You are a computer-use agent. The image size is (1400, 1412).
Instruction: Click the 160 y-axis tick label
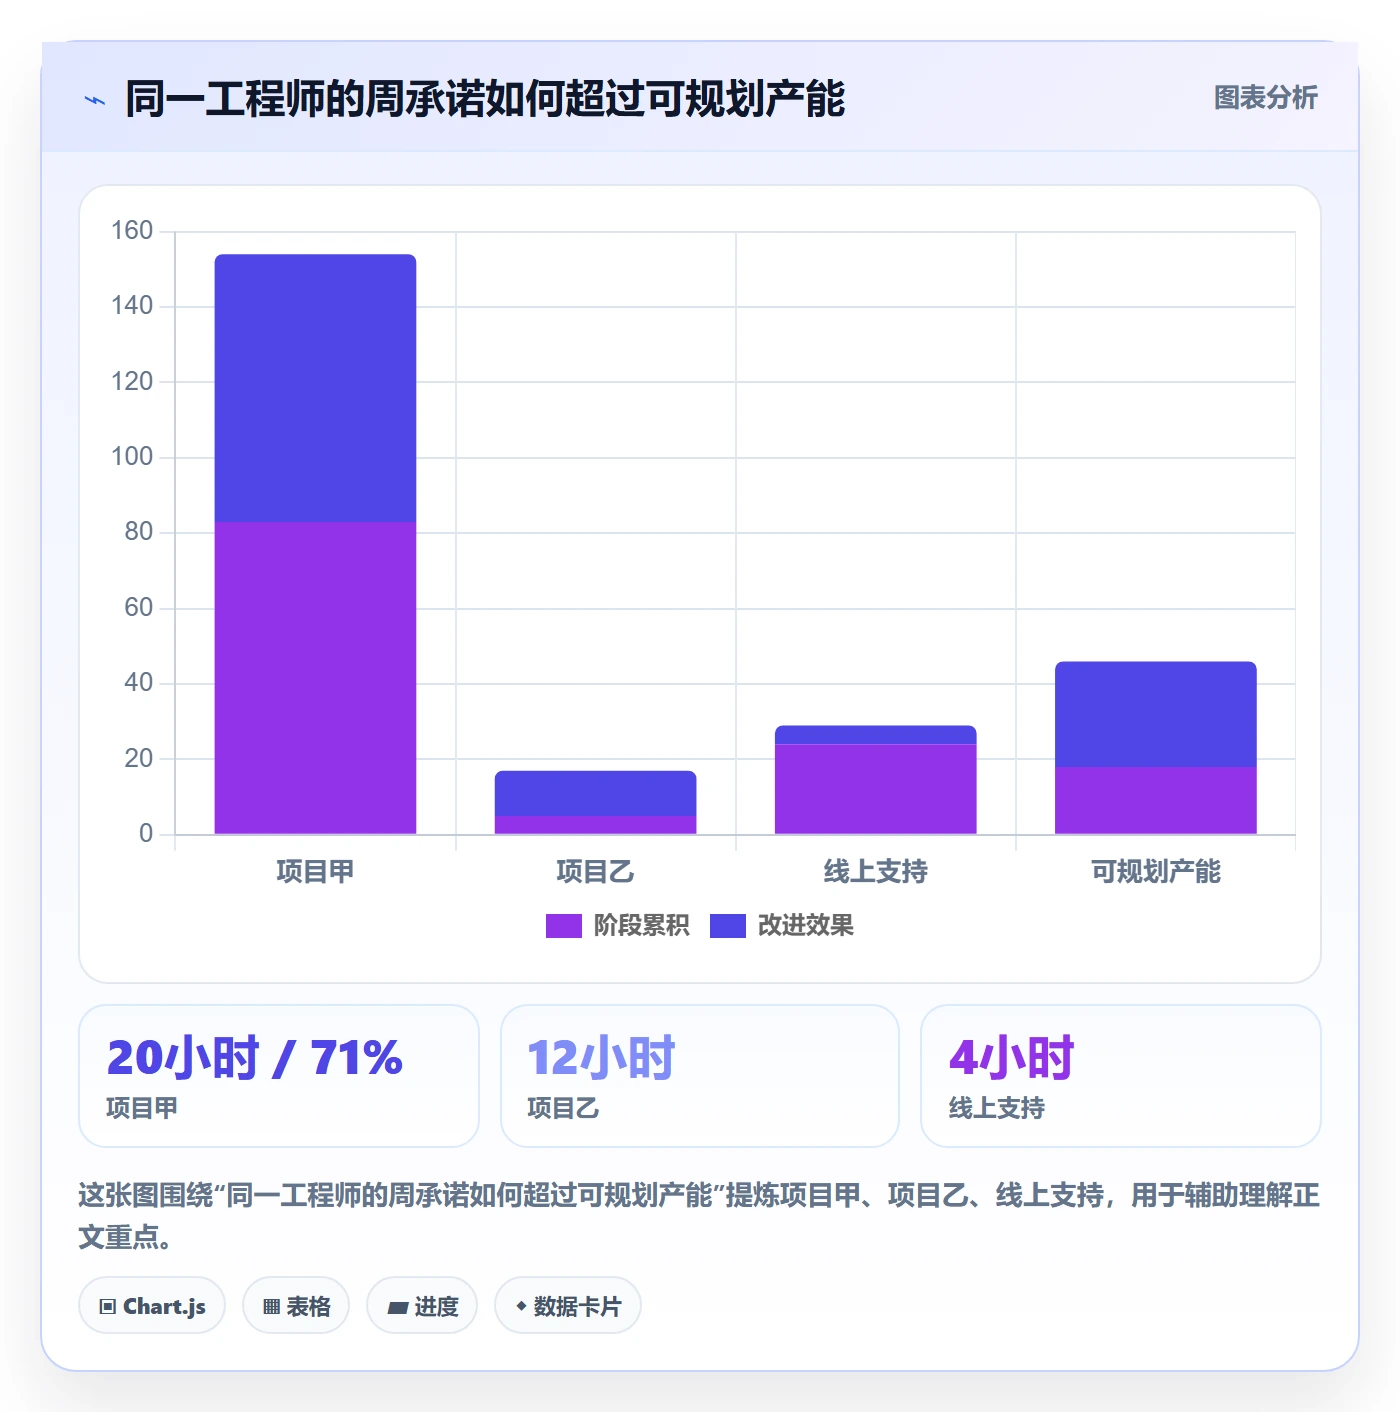[132, 231]
